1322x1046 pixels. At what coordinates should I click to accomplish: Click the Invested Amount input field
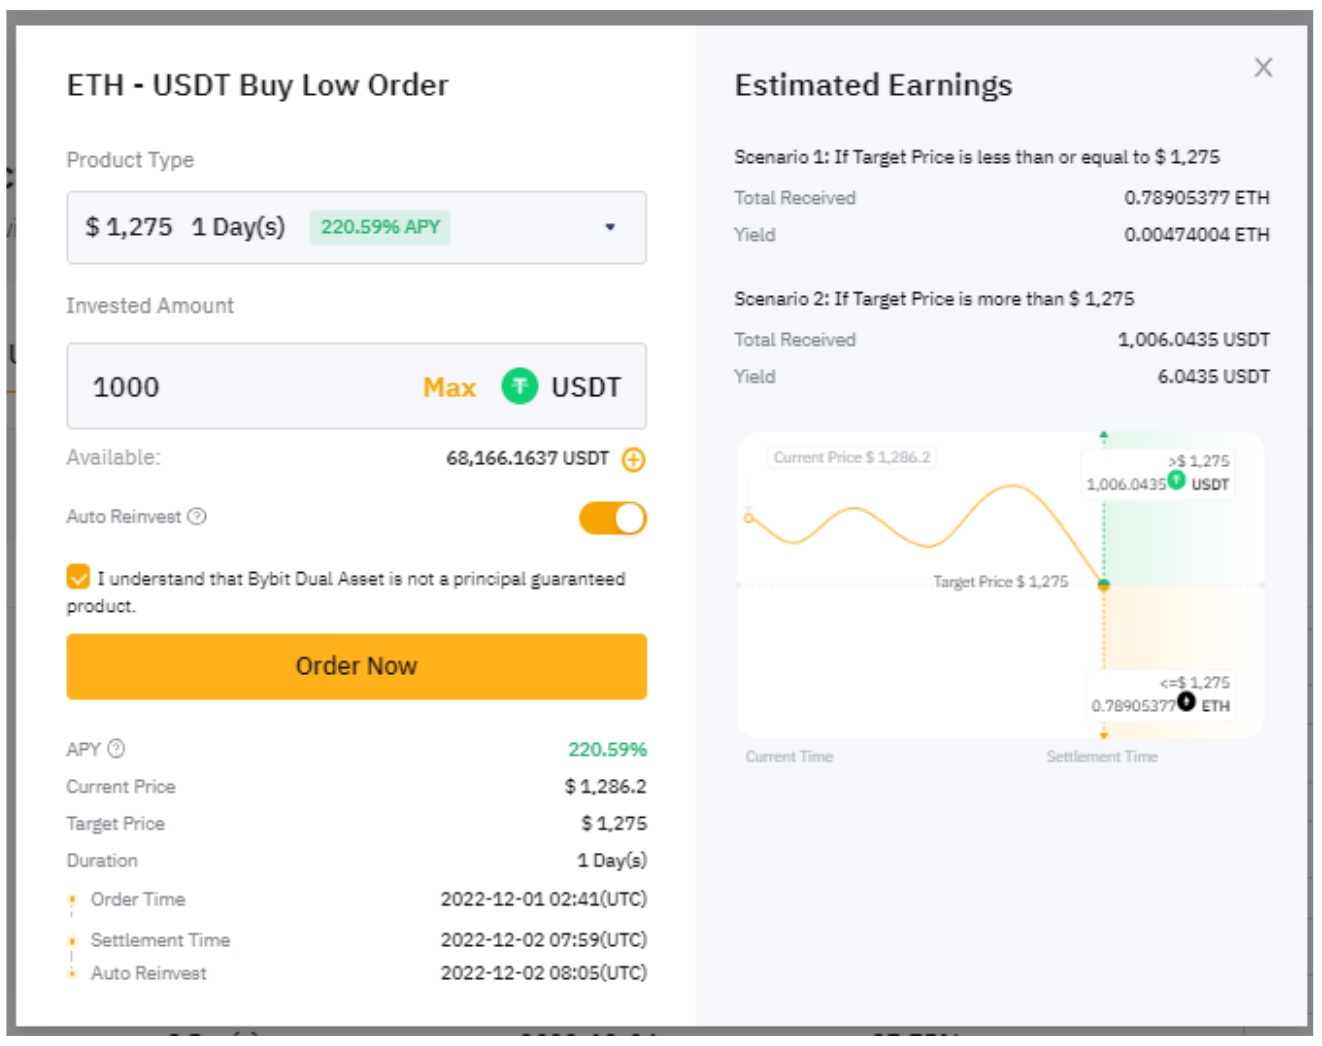(250, 387)
